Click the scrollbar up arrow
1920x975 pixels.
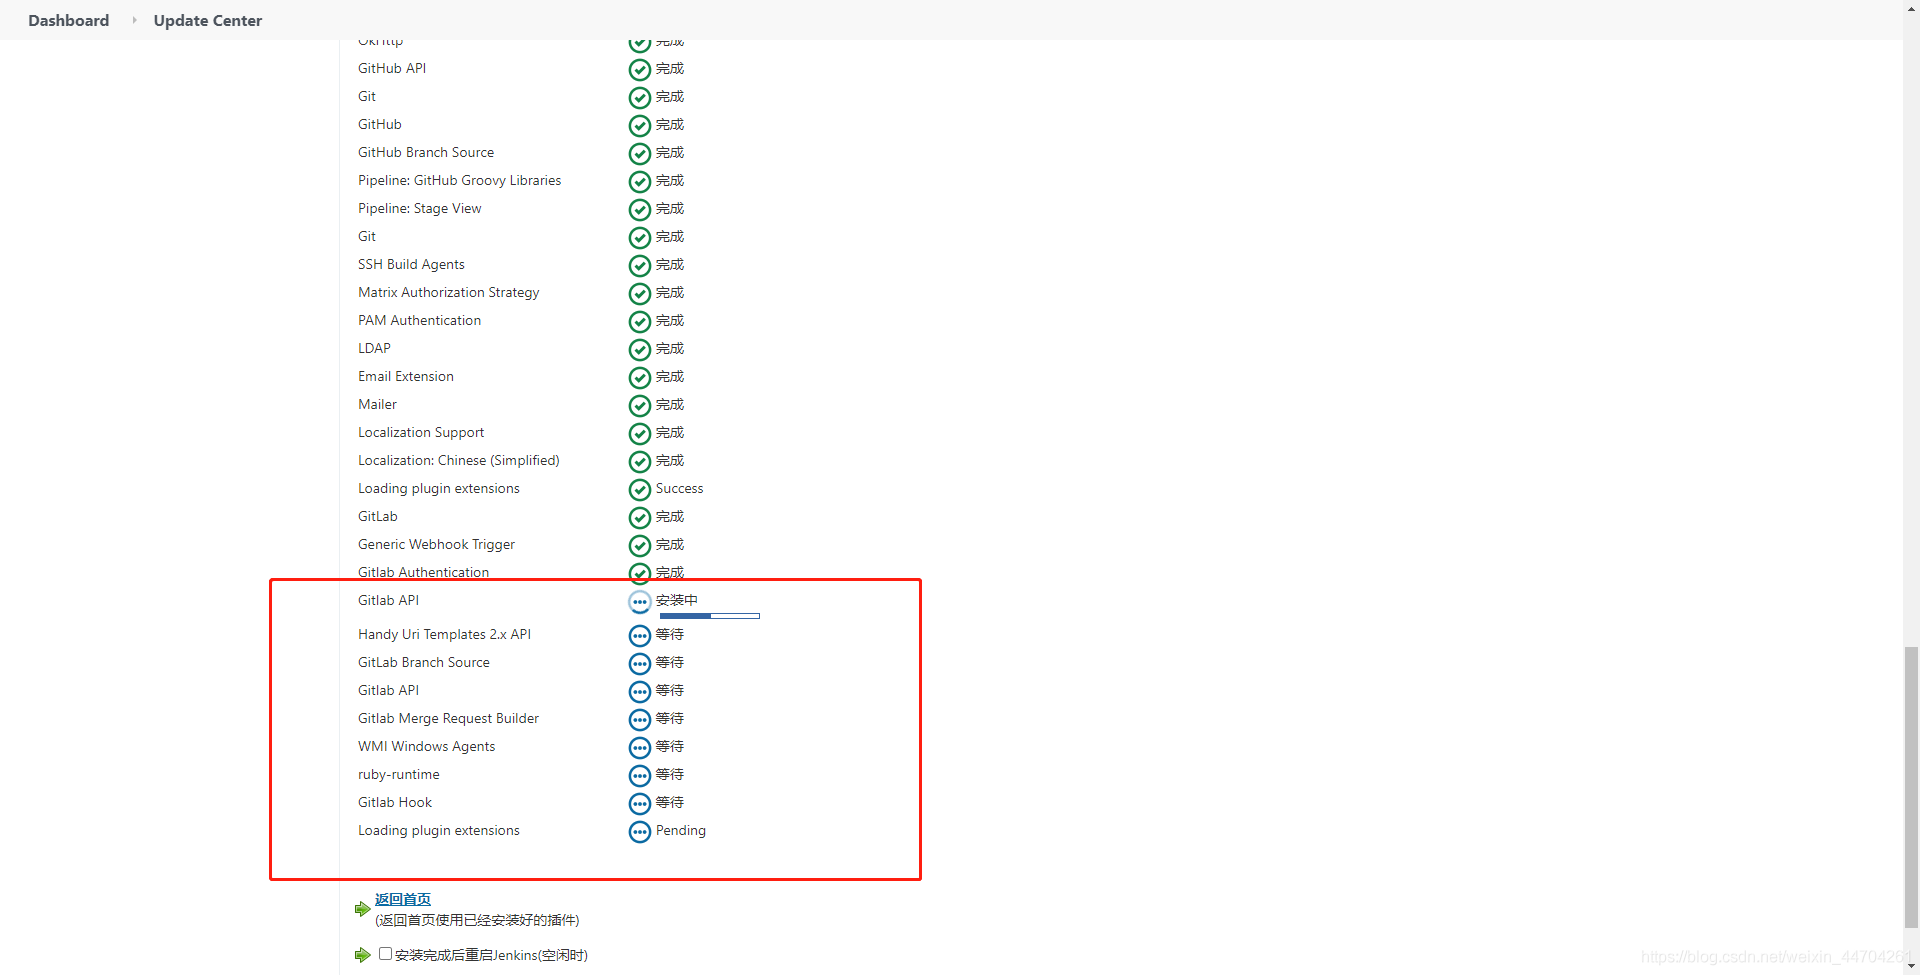point(1911,7)
